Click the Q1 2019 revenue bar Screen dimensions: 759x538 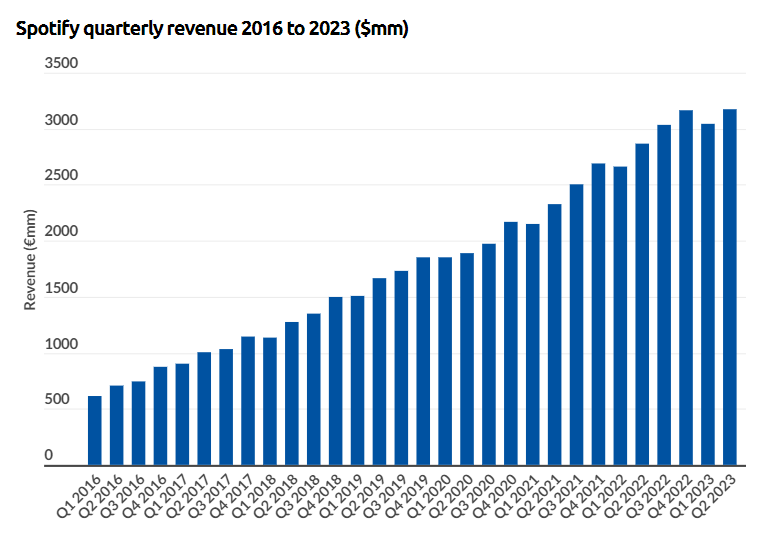click(358, 381)
